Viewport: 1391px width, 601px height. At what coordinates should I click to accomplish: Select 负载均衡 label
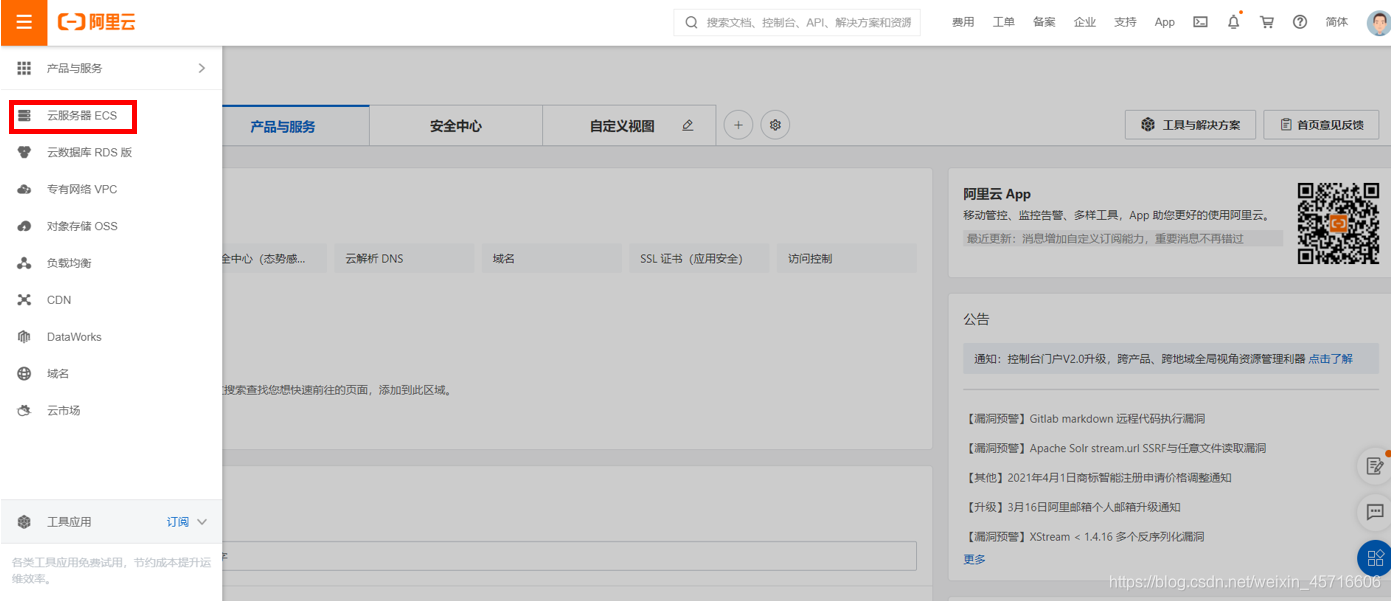tap(69, 263)
